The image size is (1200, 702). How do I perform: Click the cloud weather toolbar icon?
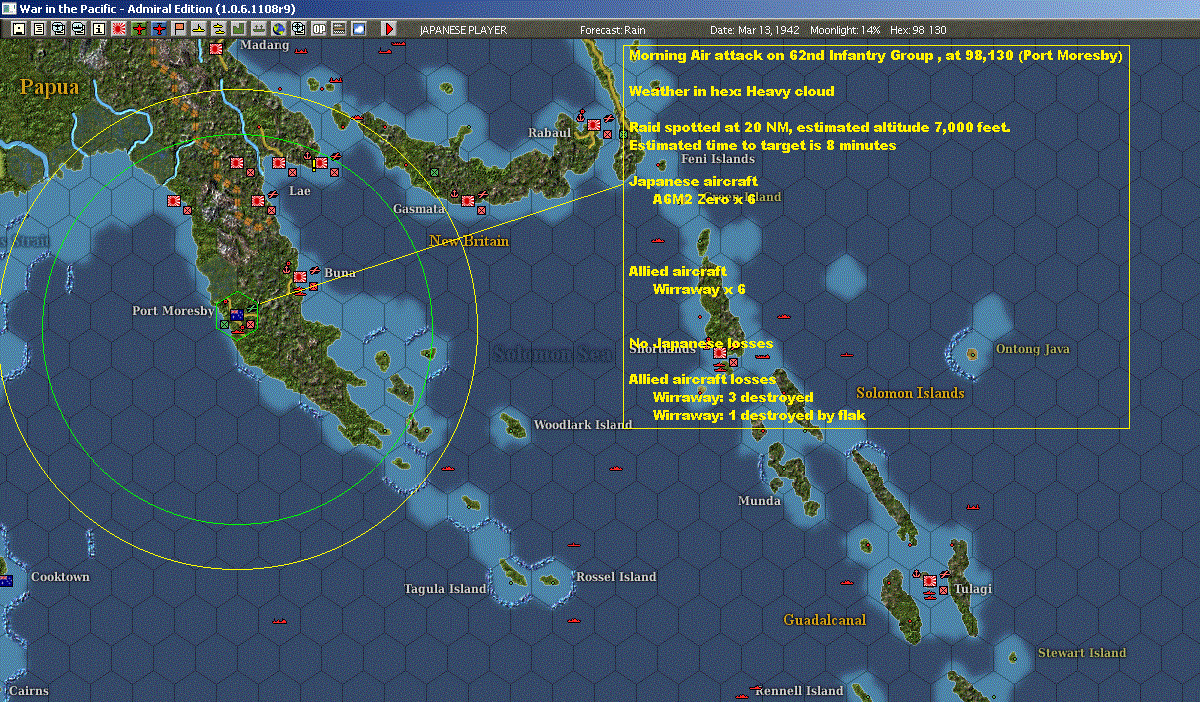point(358,29)
